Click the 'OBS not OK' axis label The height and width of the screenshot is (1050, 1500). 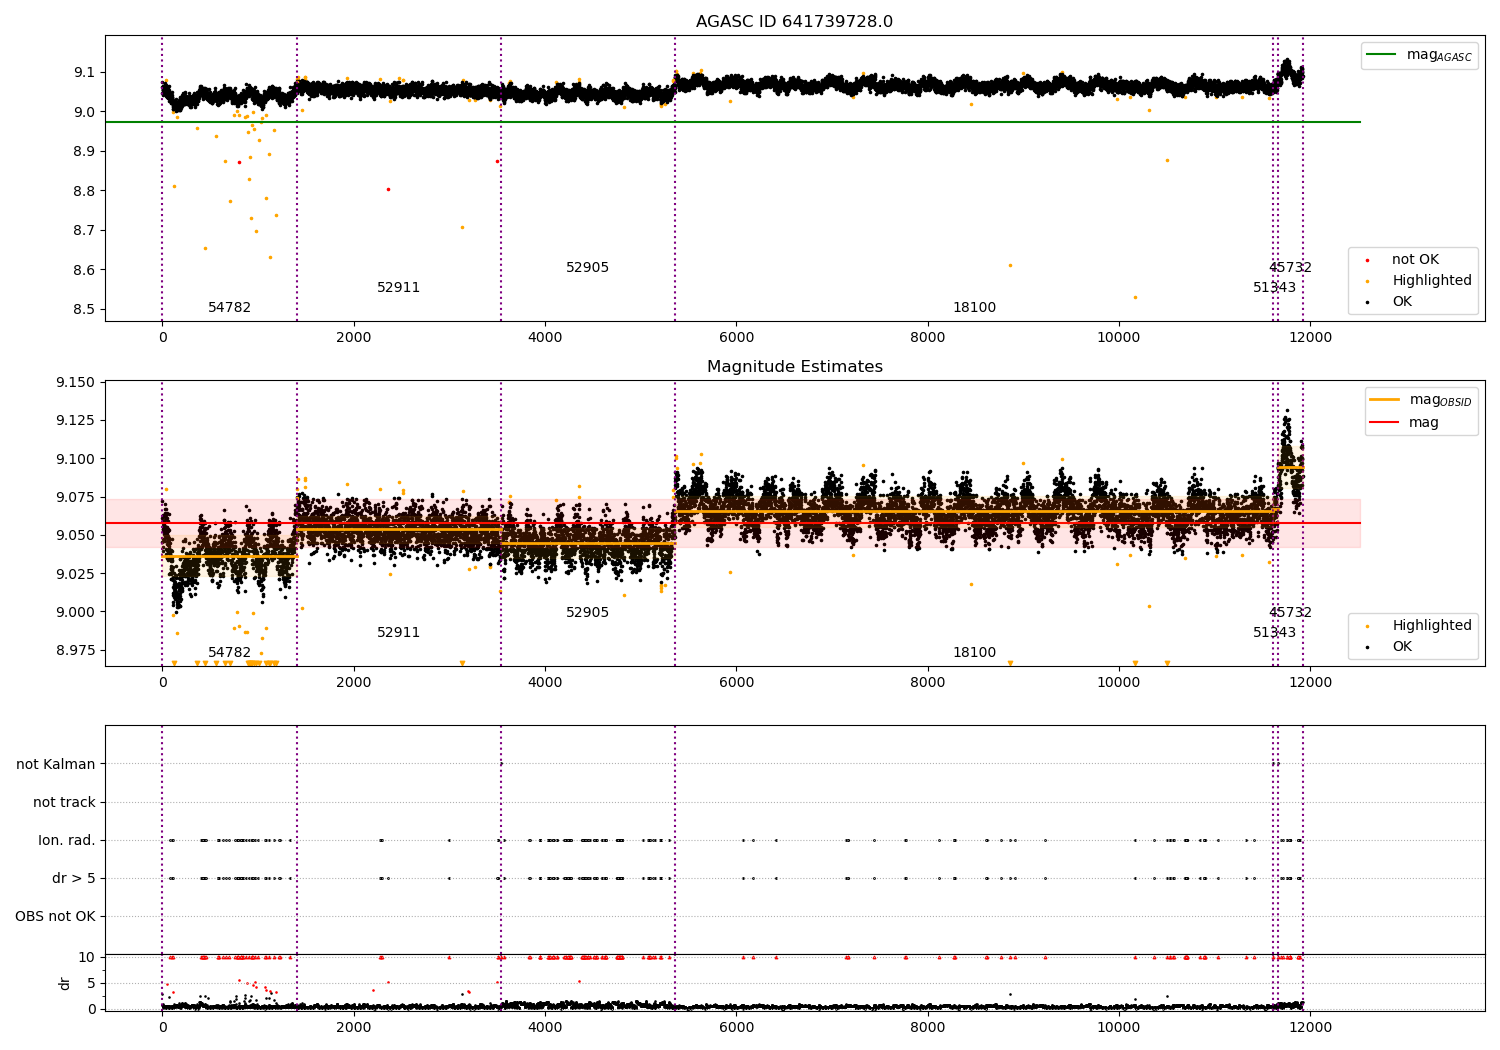point(55,916)
